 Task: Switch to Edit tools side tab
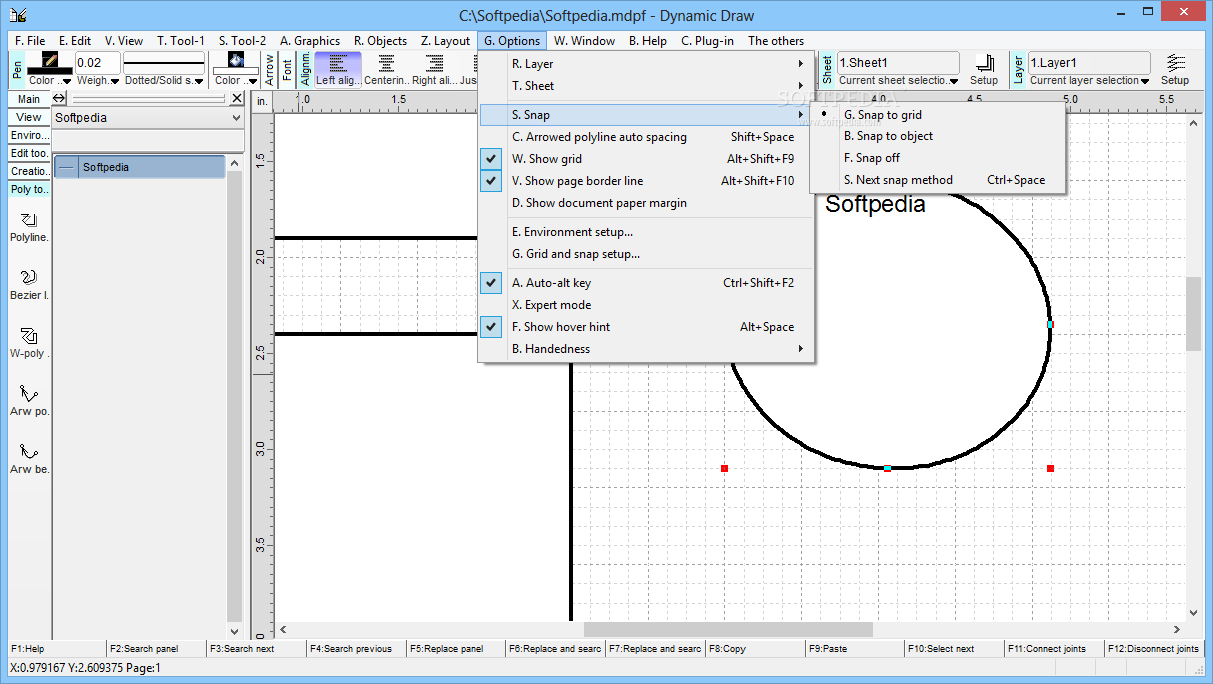click(29, 153)
